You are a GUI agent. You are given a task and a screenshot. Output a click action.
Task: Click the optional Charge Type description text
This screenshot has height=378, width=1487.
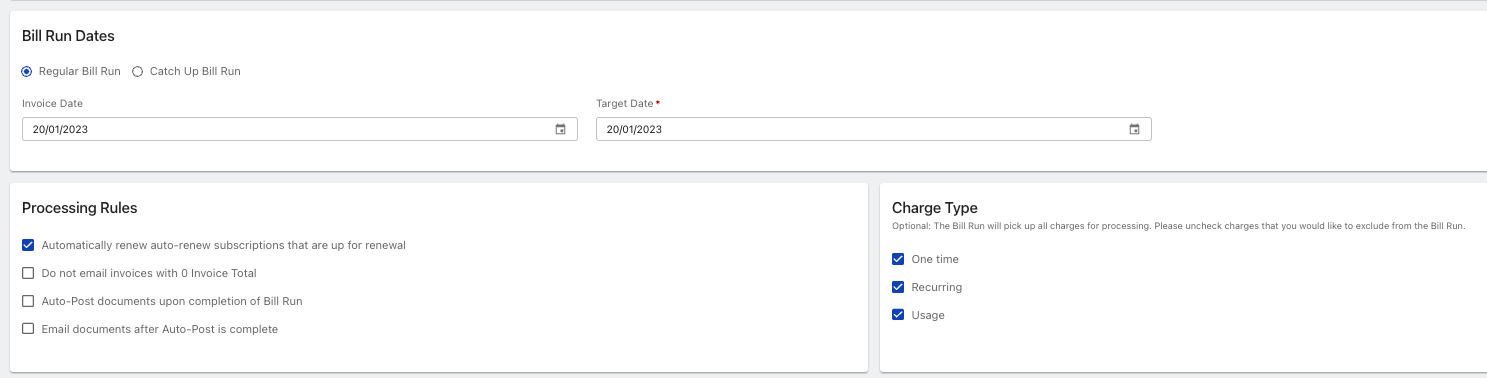pos(1178,226)
